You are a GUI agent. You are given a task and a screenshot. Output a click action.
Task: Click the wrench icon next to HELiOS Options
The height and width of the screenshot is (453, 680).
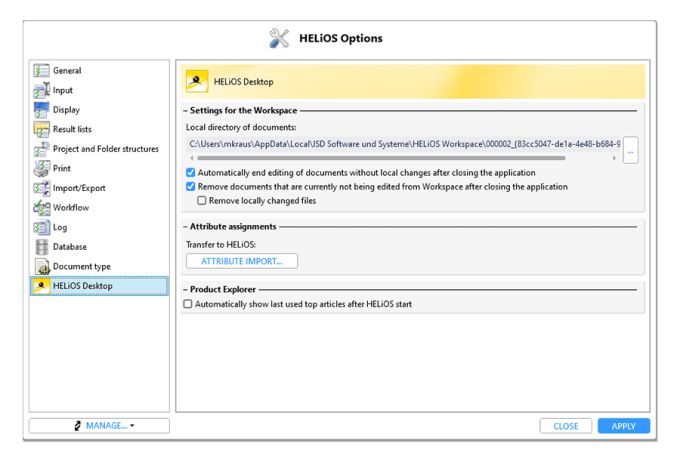(x=279, y=38)
